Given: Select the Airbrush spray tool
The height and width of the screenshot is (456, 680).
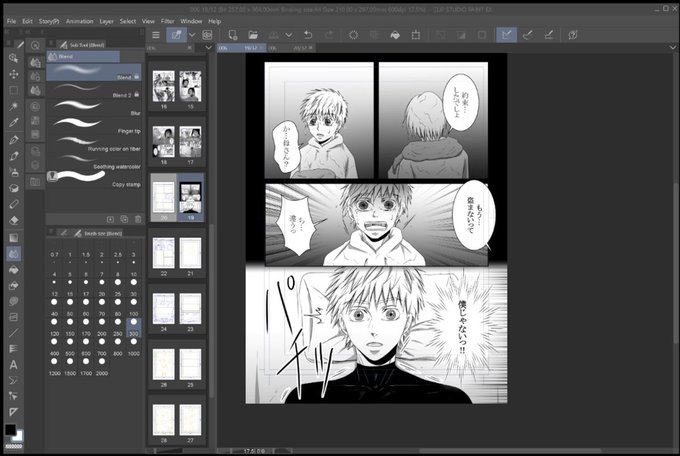Looking at the screenshot, I should click(x=13, y=172).
